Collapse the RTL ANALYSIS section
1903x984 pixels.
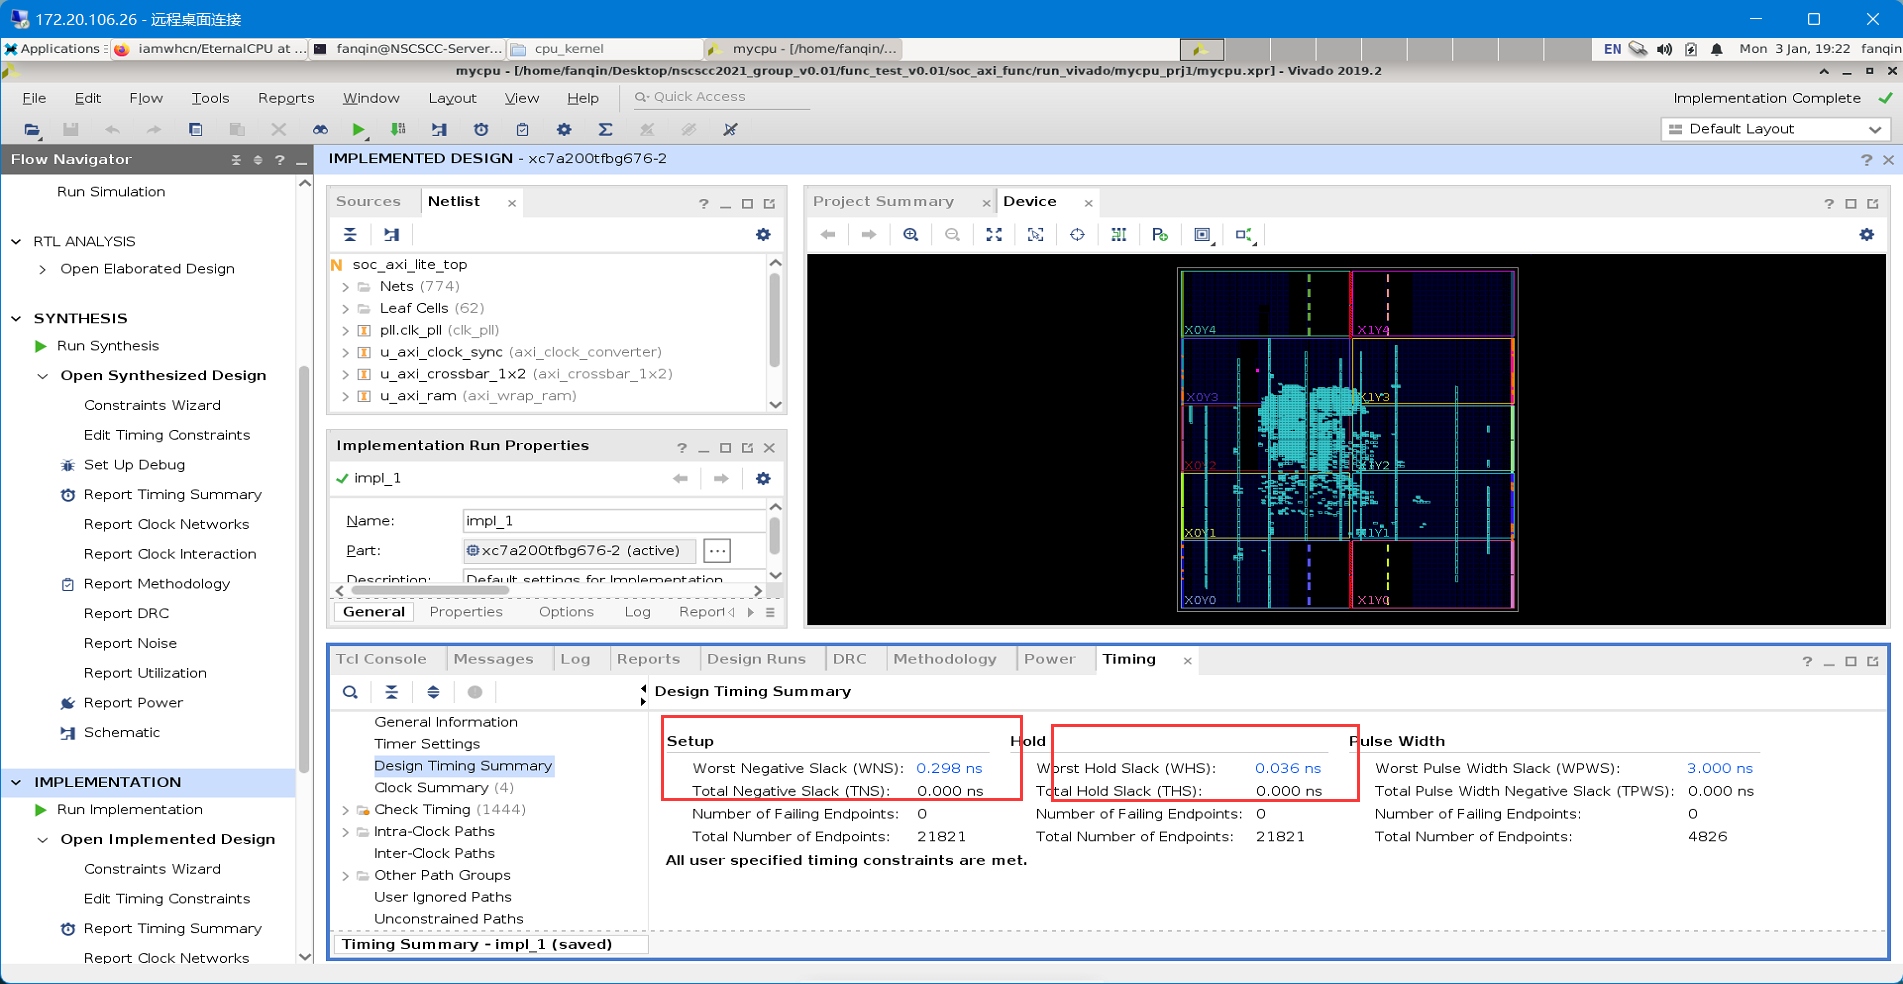16,242
